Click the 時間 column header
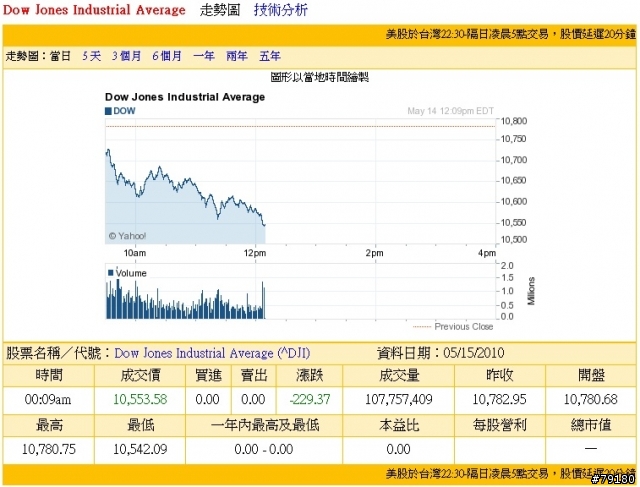 tap(49, 376)
